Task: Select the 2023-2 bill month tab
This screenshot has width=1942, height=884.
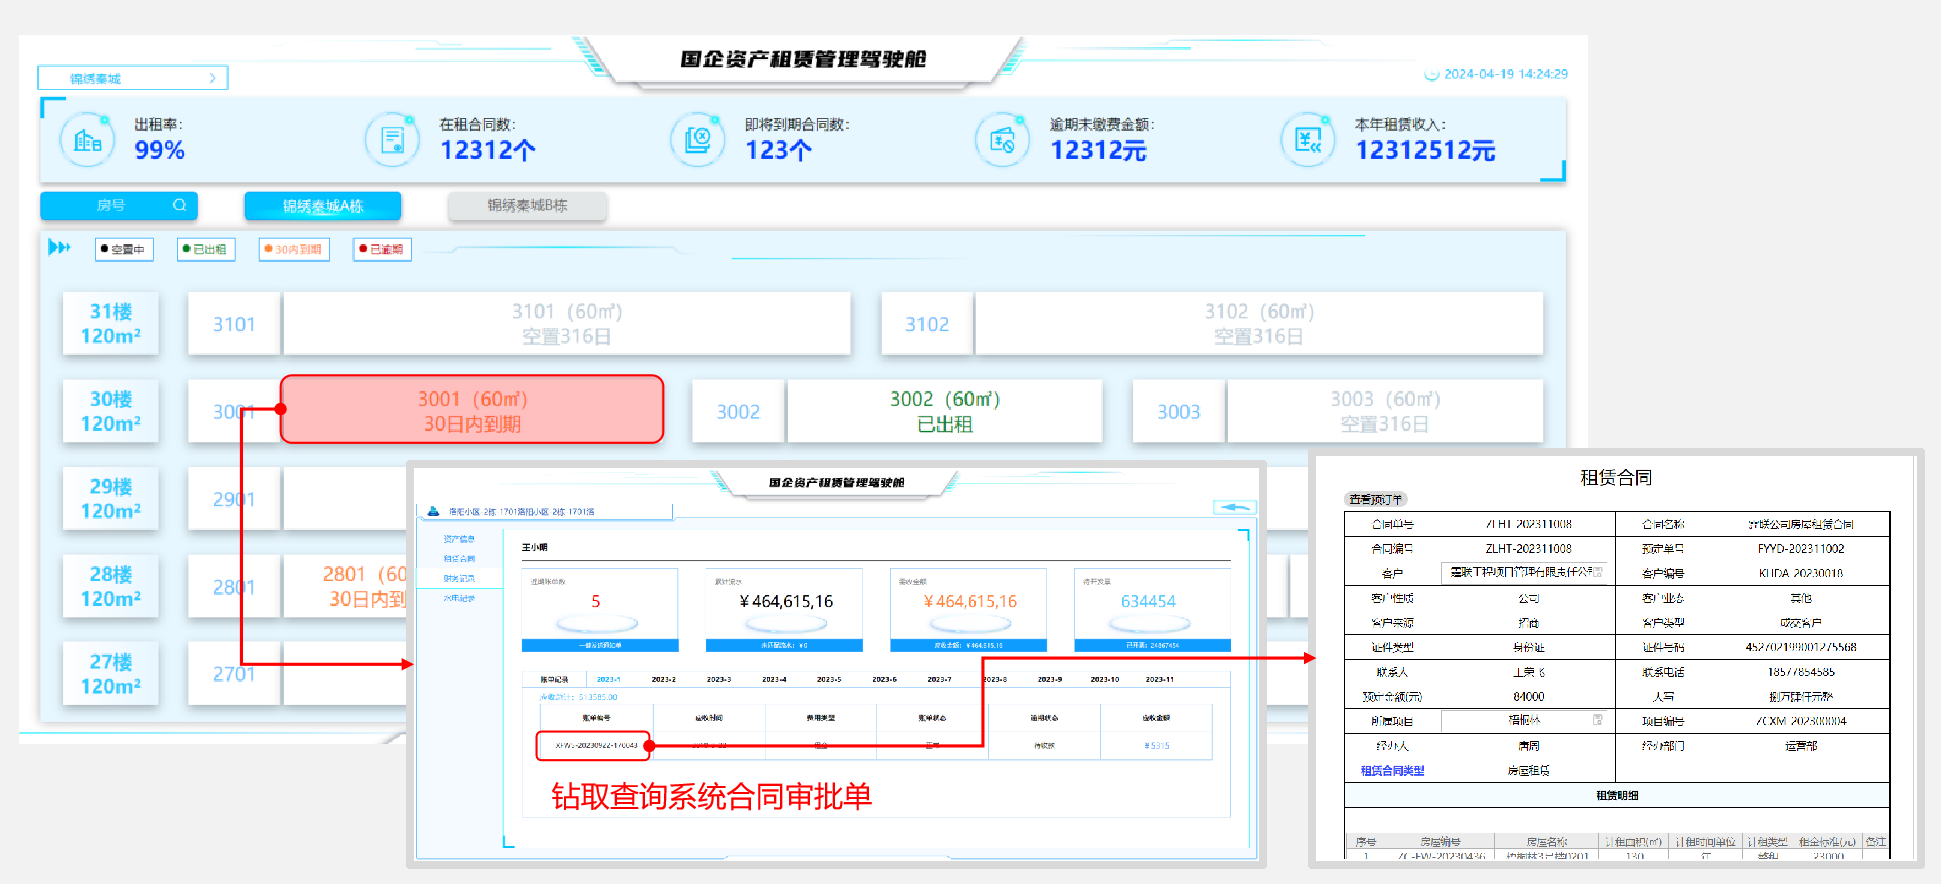Action: click(663, 679)
